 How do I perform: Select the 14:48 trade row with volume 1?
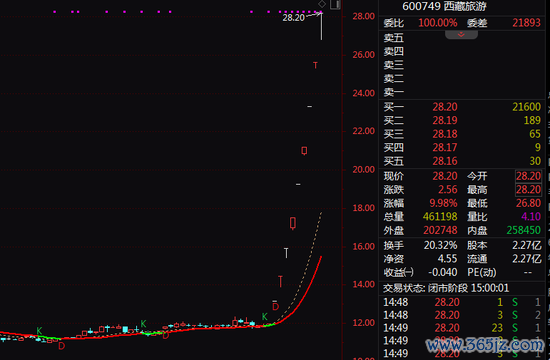pos(462,302)
